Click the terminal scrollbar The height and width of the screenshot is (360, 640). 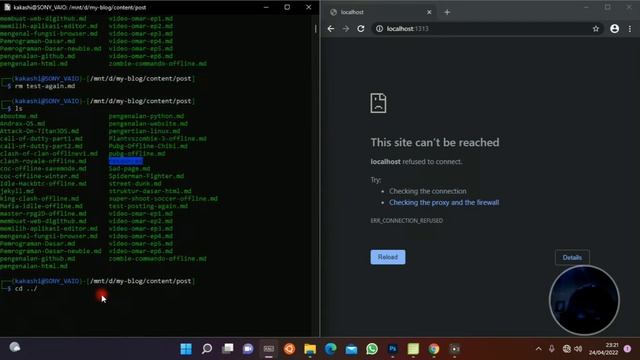tap(316, 29)
